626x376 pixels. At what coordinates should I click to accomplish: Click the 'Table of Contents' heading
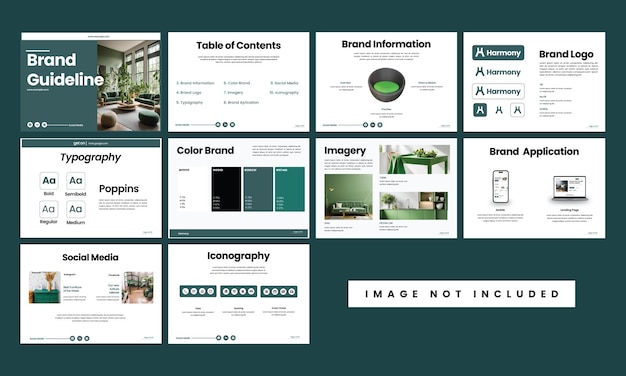click(x=238, y=45)
